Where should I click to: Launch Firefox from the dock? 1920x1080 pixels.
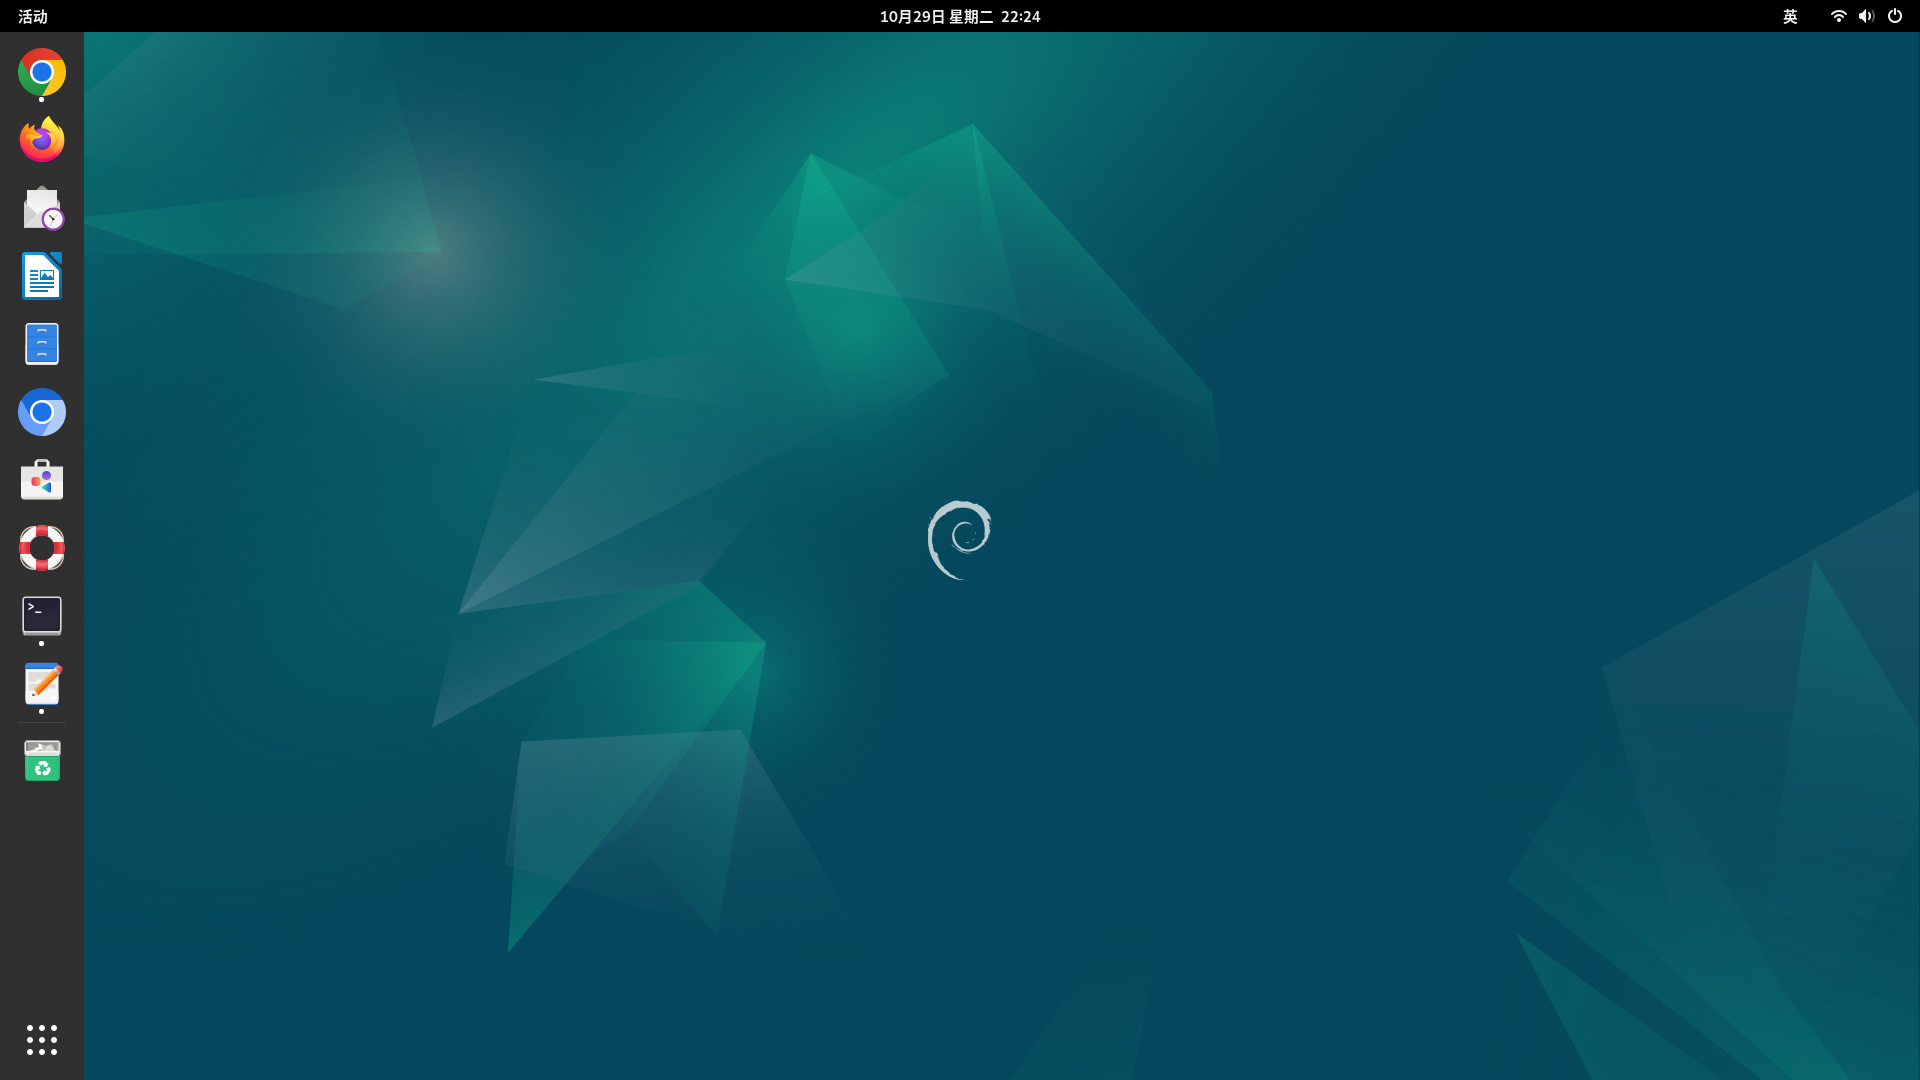click(42, 140)
